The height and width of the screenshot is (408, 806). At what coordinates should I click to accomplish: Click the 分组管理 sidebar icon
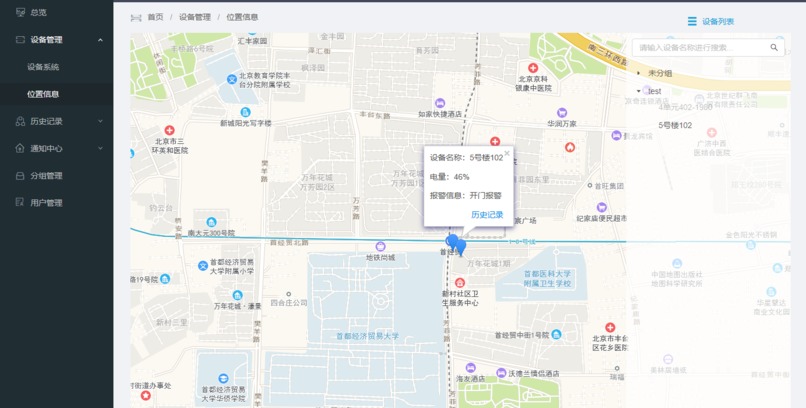point(20,176)
